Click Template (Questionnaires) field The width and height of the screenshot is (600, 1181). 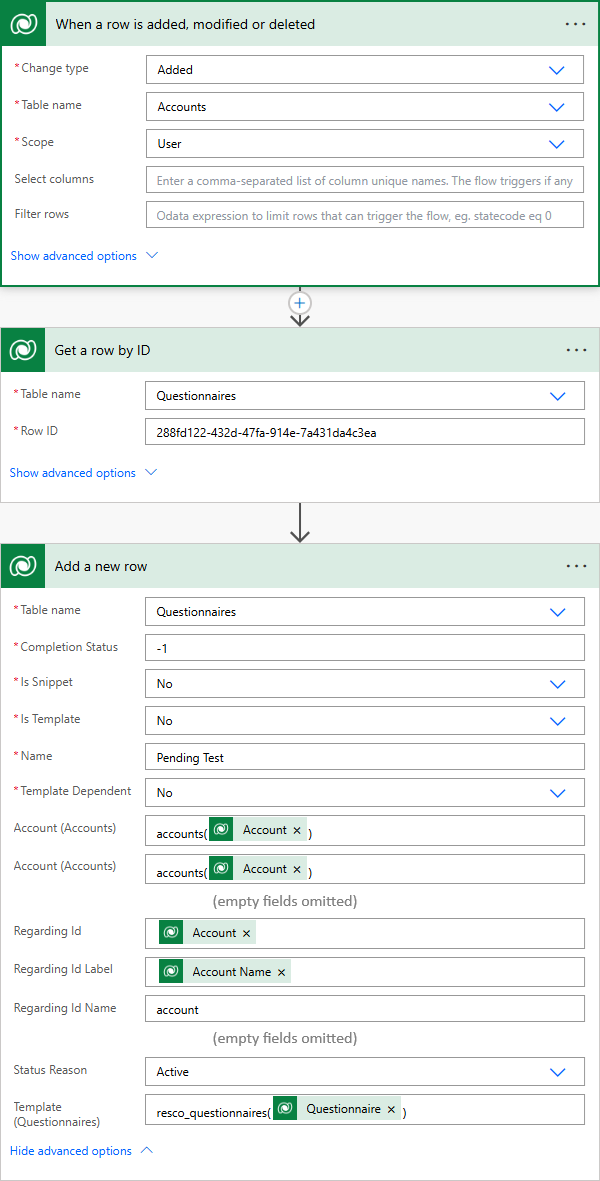pyautogui.click(x=365, y=1109)
